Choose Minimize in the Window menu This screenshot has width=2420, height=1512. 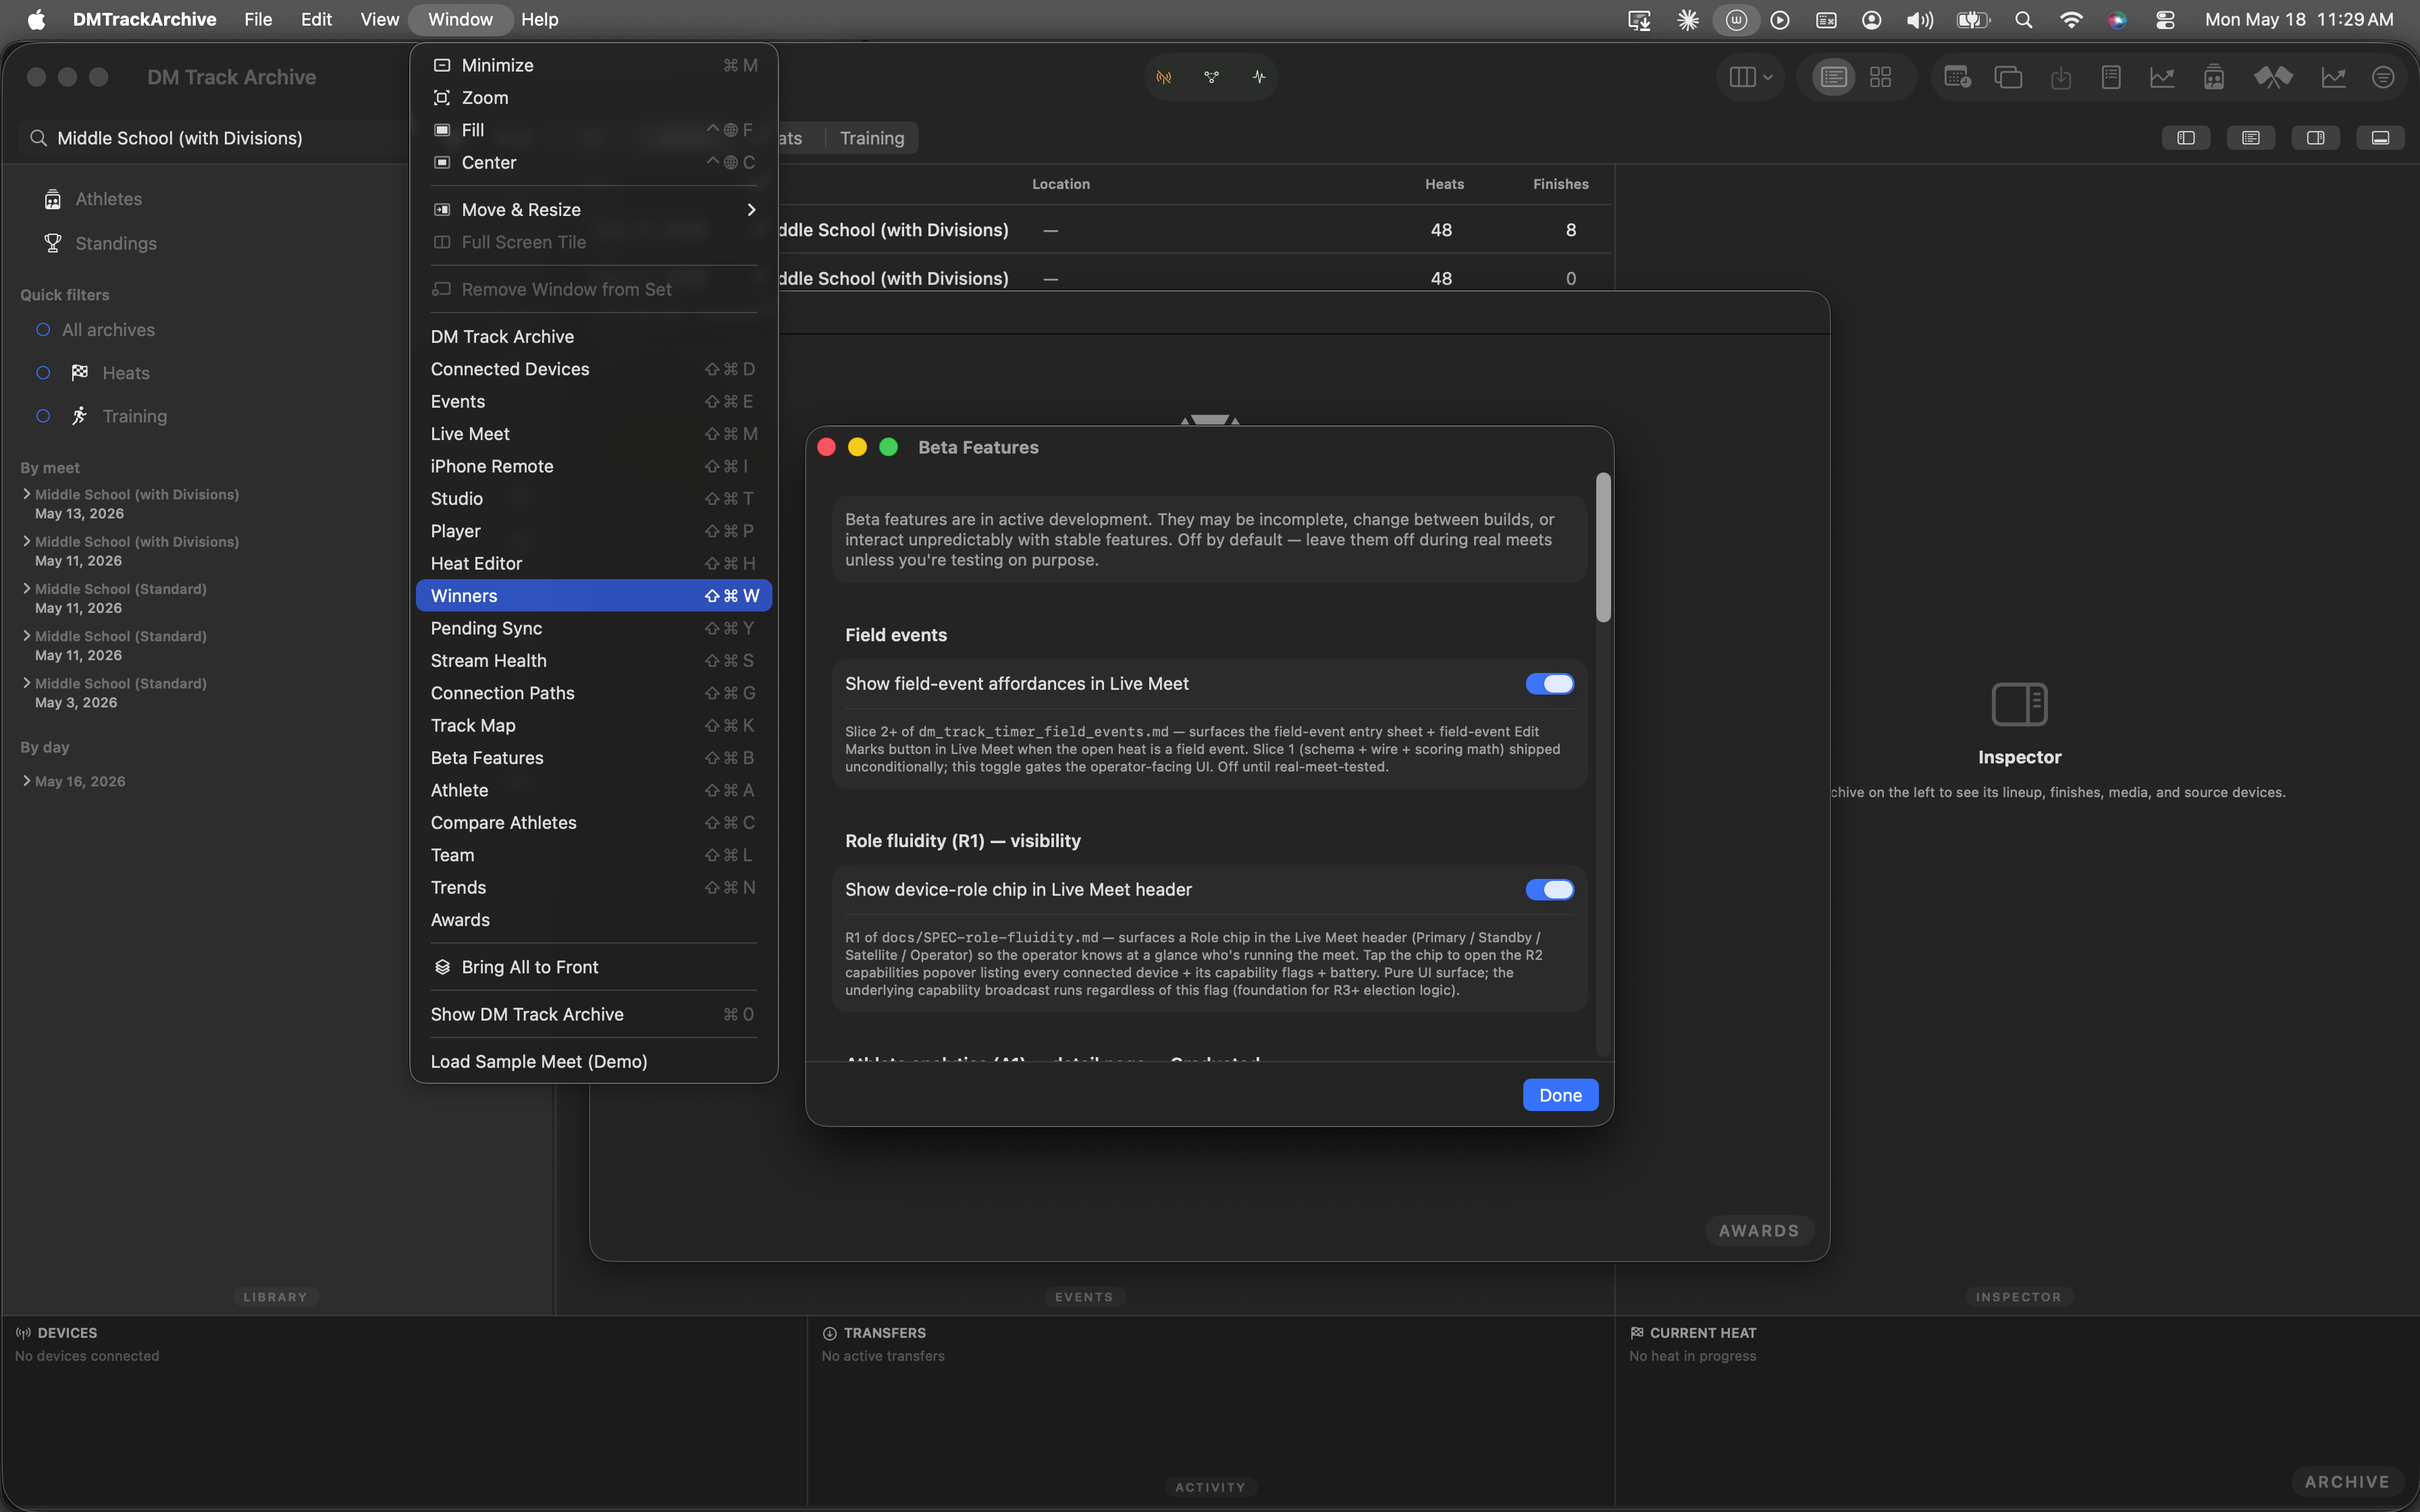(x=594, y=65)
